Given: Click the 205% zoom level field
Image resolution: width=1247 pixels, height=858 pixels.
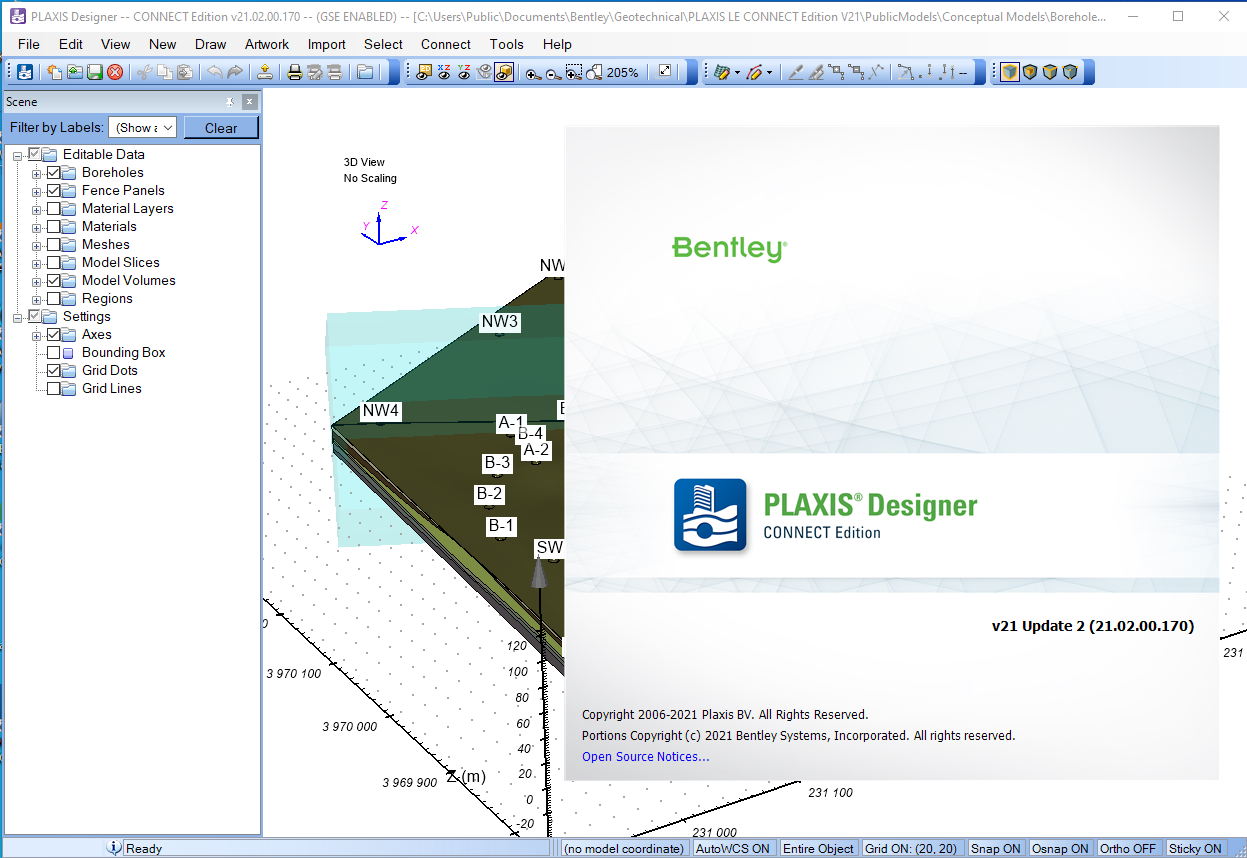Looking at the screenshot, I should [623, 72].
